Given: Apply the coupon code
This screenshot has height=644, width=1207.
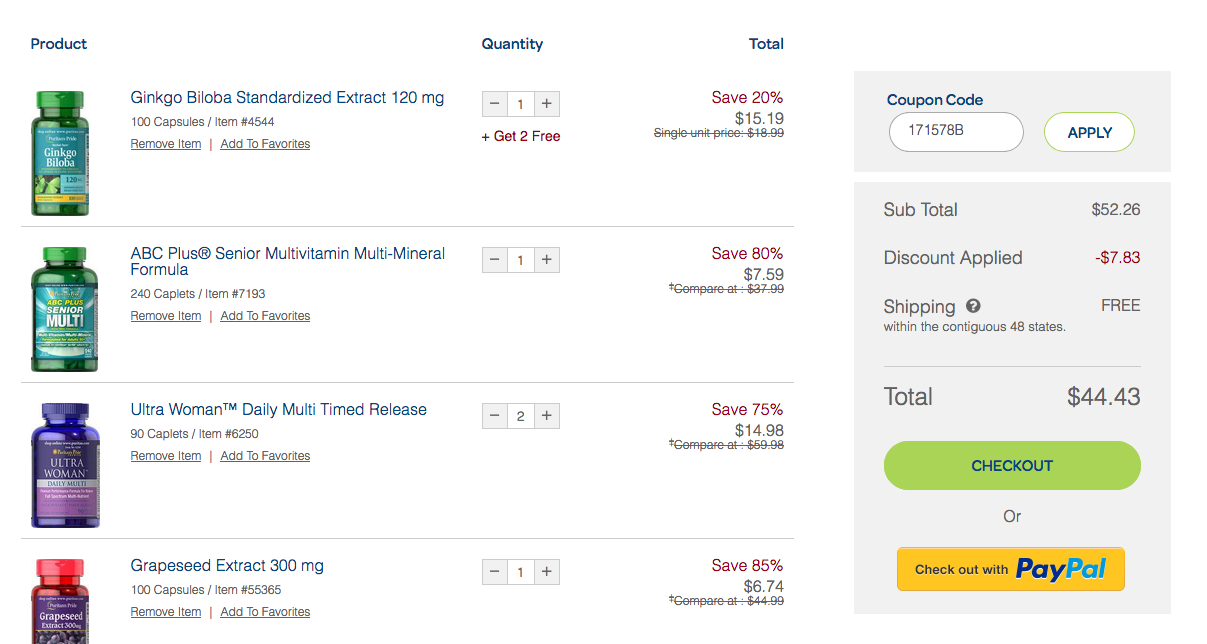Looking at the screenshot, I should point(1089,132).
